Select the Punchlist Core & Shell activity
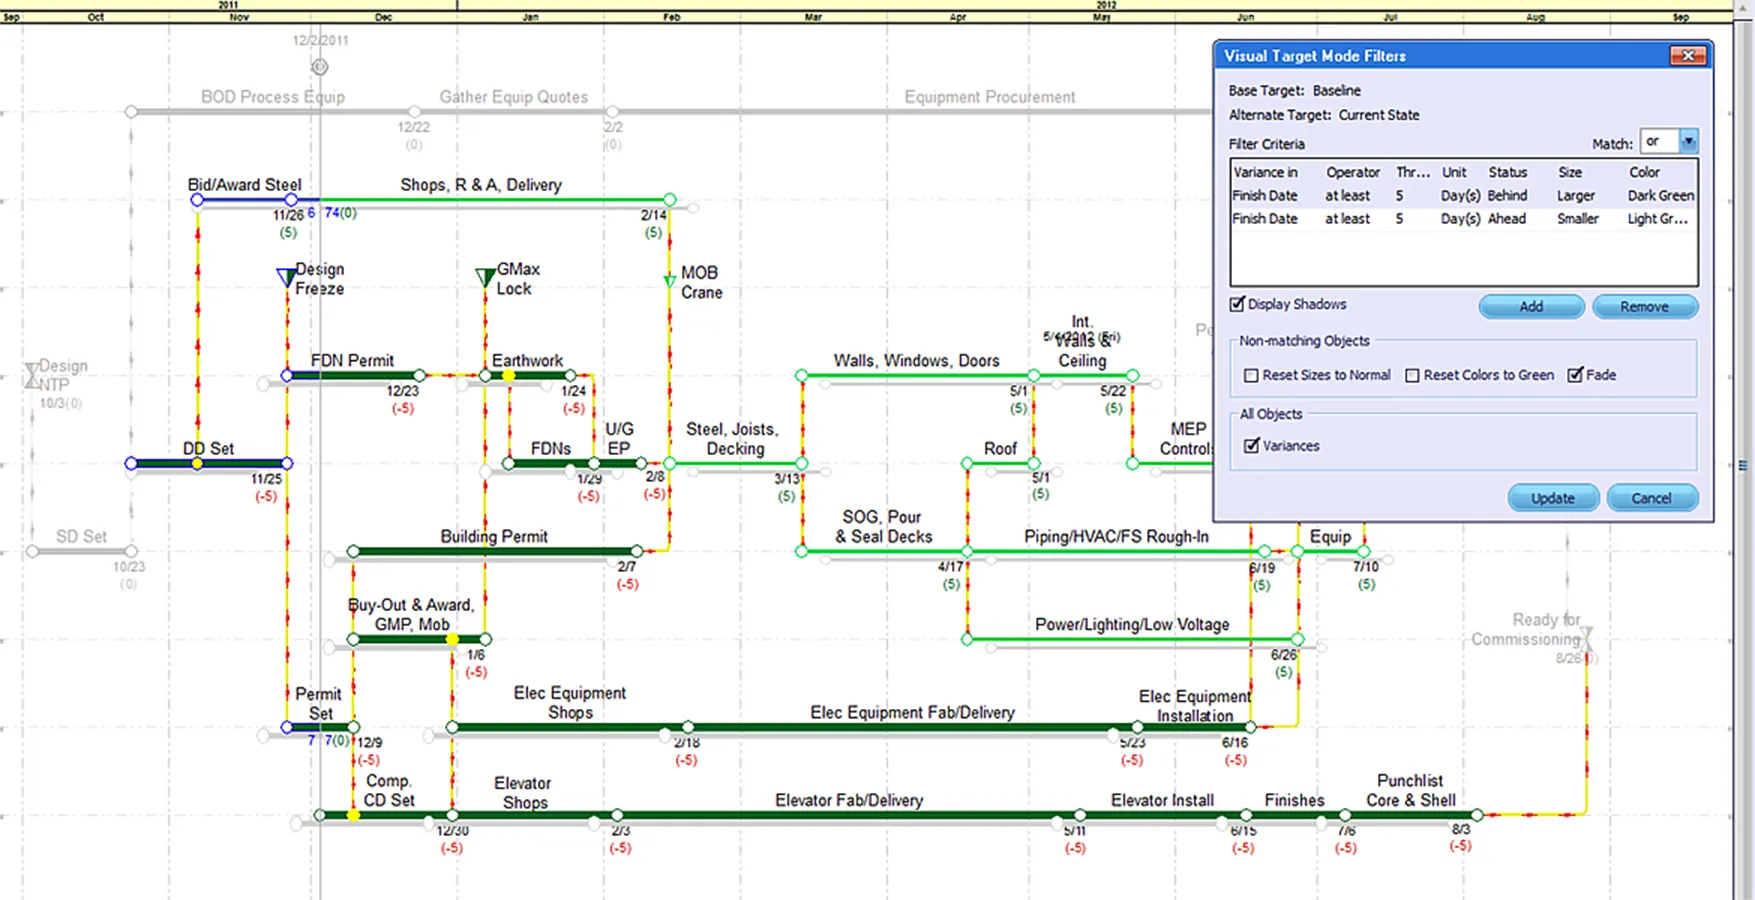This screenshot has width=1755, height=900. [1410, 790]
